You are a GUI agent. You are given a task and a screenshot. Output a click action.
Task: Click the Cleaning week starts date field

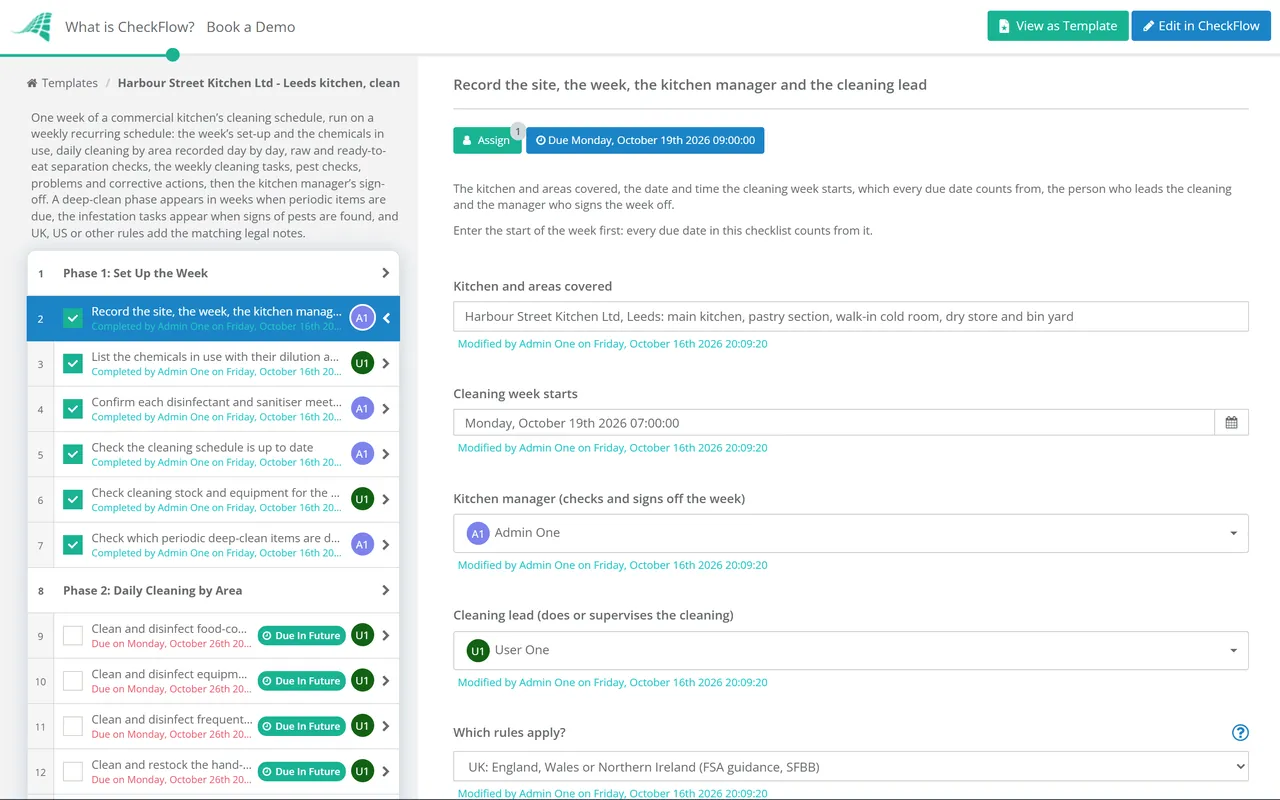pos(834,423)
